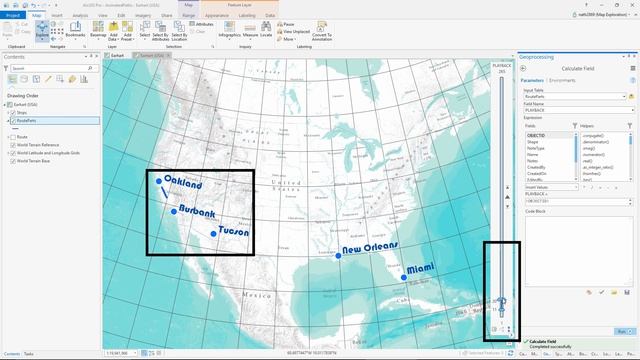640x360 pixels.
Task: List layers by snapping
Action: tap(60, 79)
